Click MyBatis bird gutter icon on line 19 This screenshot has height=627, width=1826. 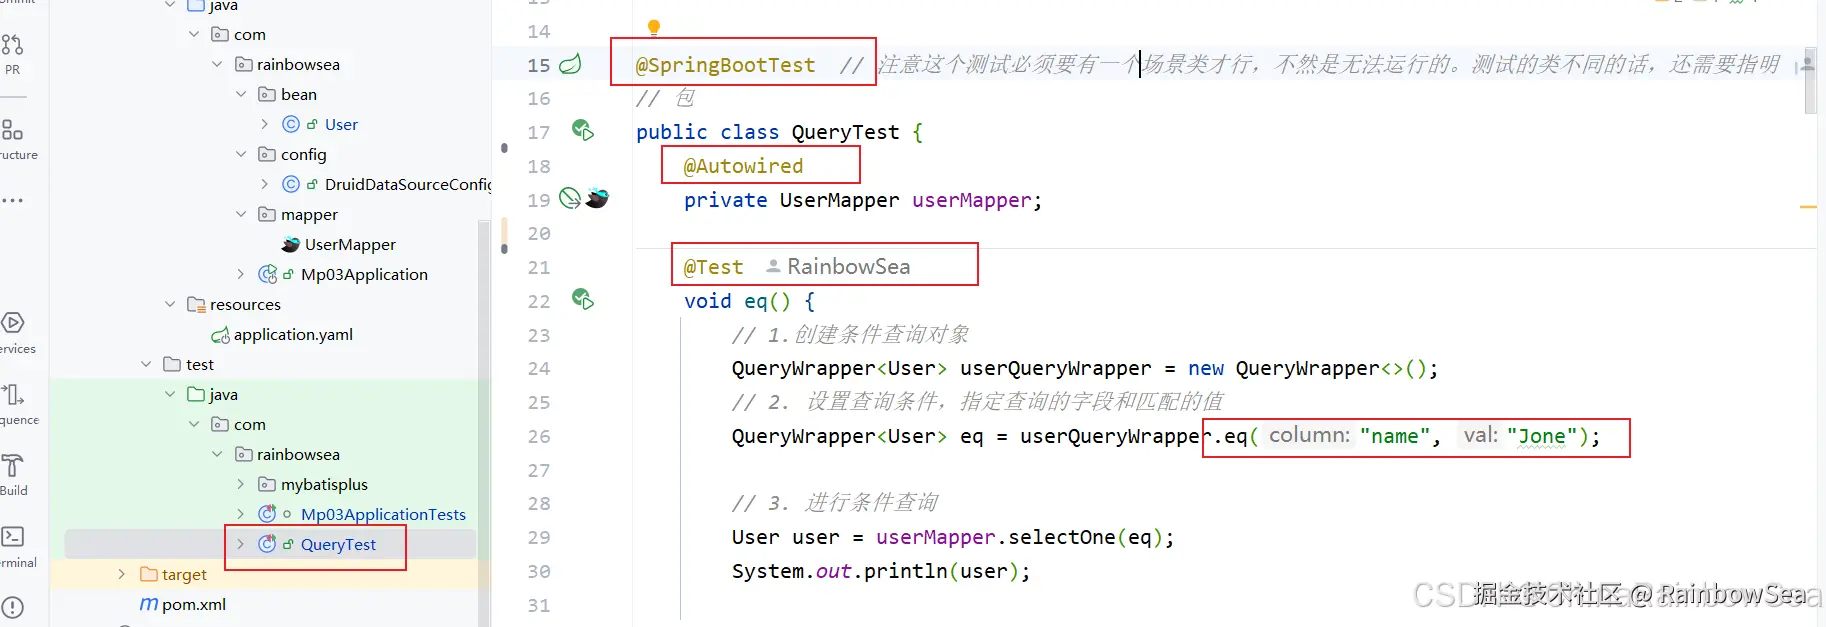tap(597, 198)
